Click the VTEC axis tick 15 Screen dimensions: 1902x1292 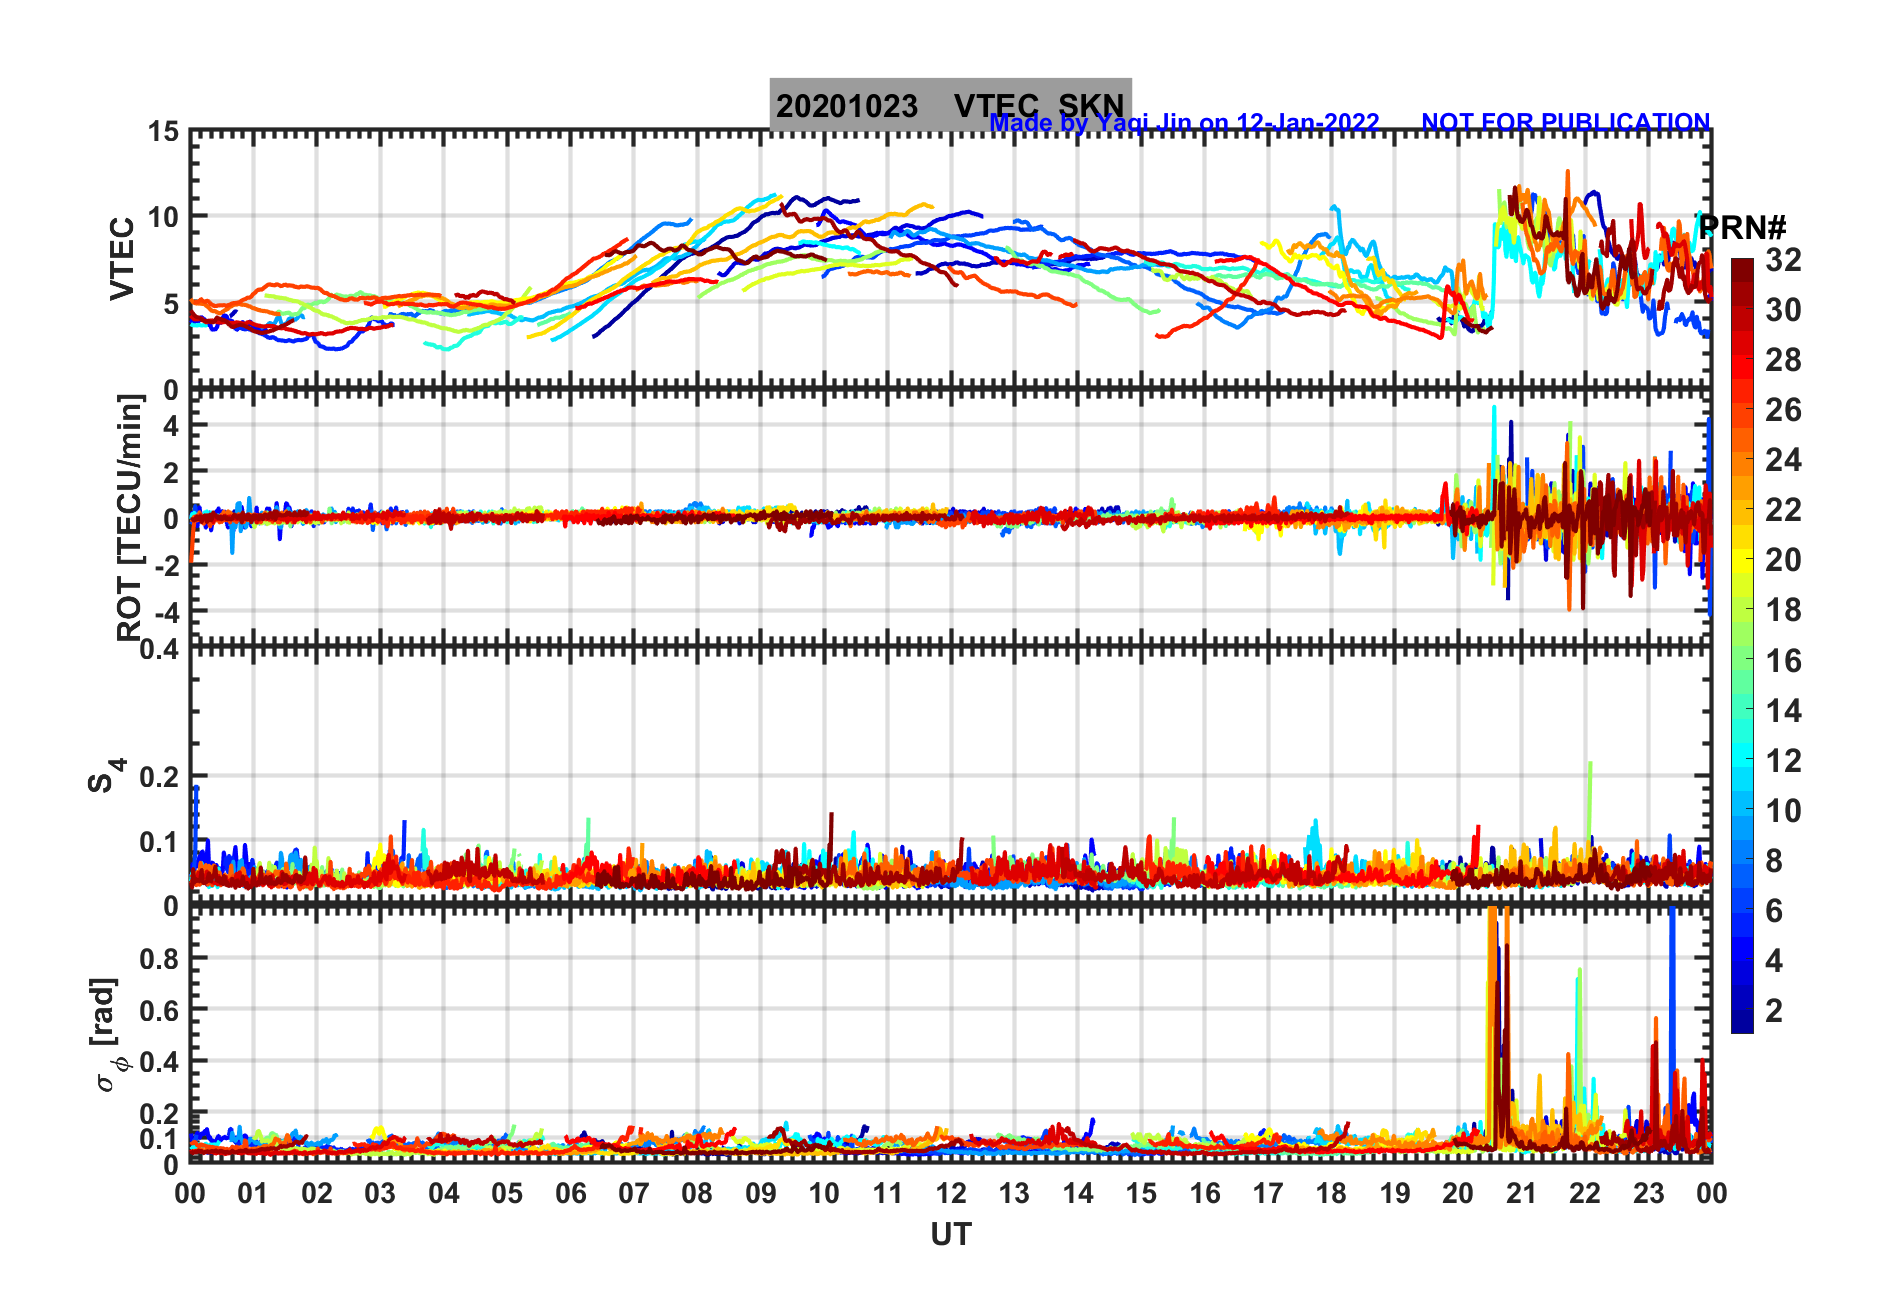[x=163, y=132]
